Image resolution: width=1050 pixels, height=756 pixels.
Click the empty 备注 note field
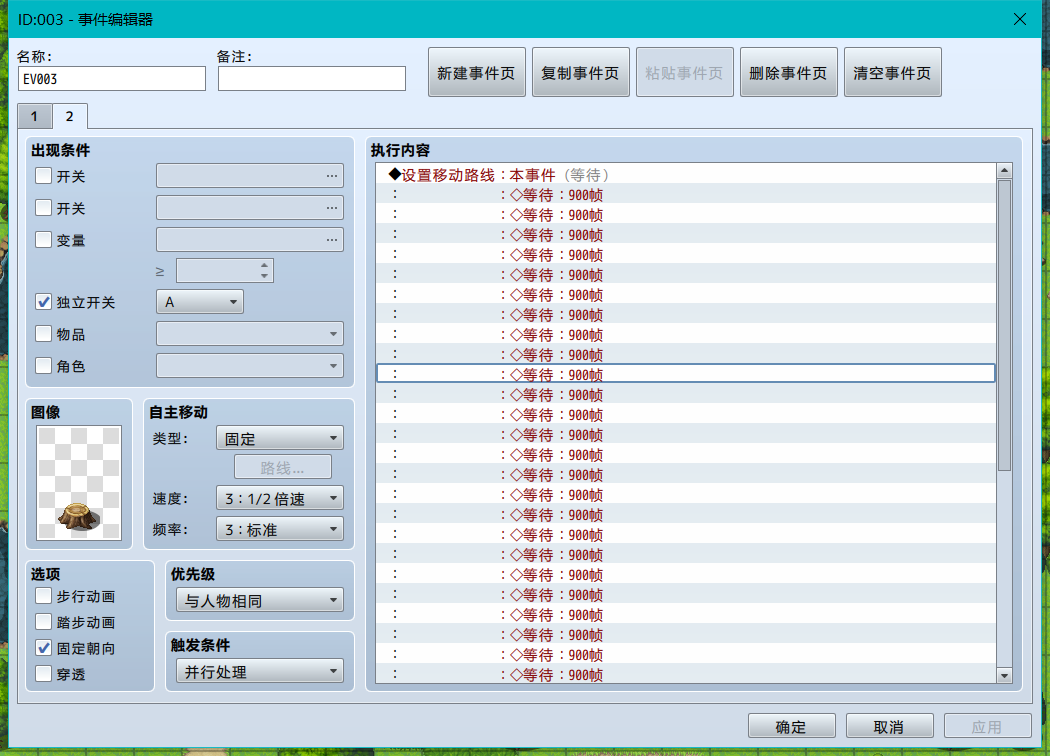coord(312,78)
